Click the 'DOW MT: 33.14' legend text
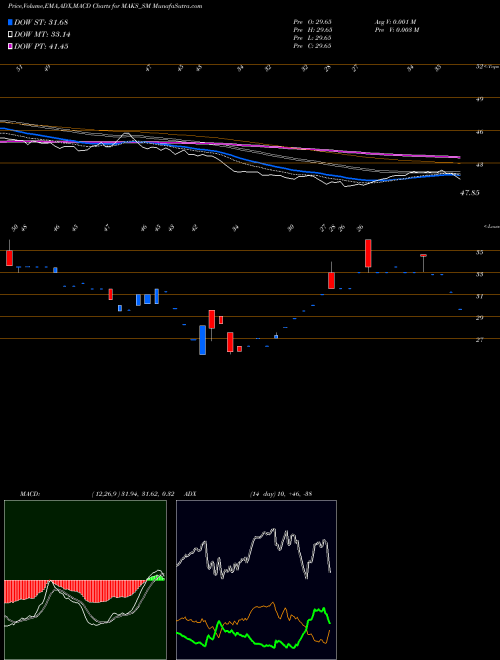The height and width of the screenshot is (660, 500). click(x=42, y=35)
